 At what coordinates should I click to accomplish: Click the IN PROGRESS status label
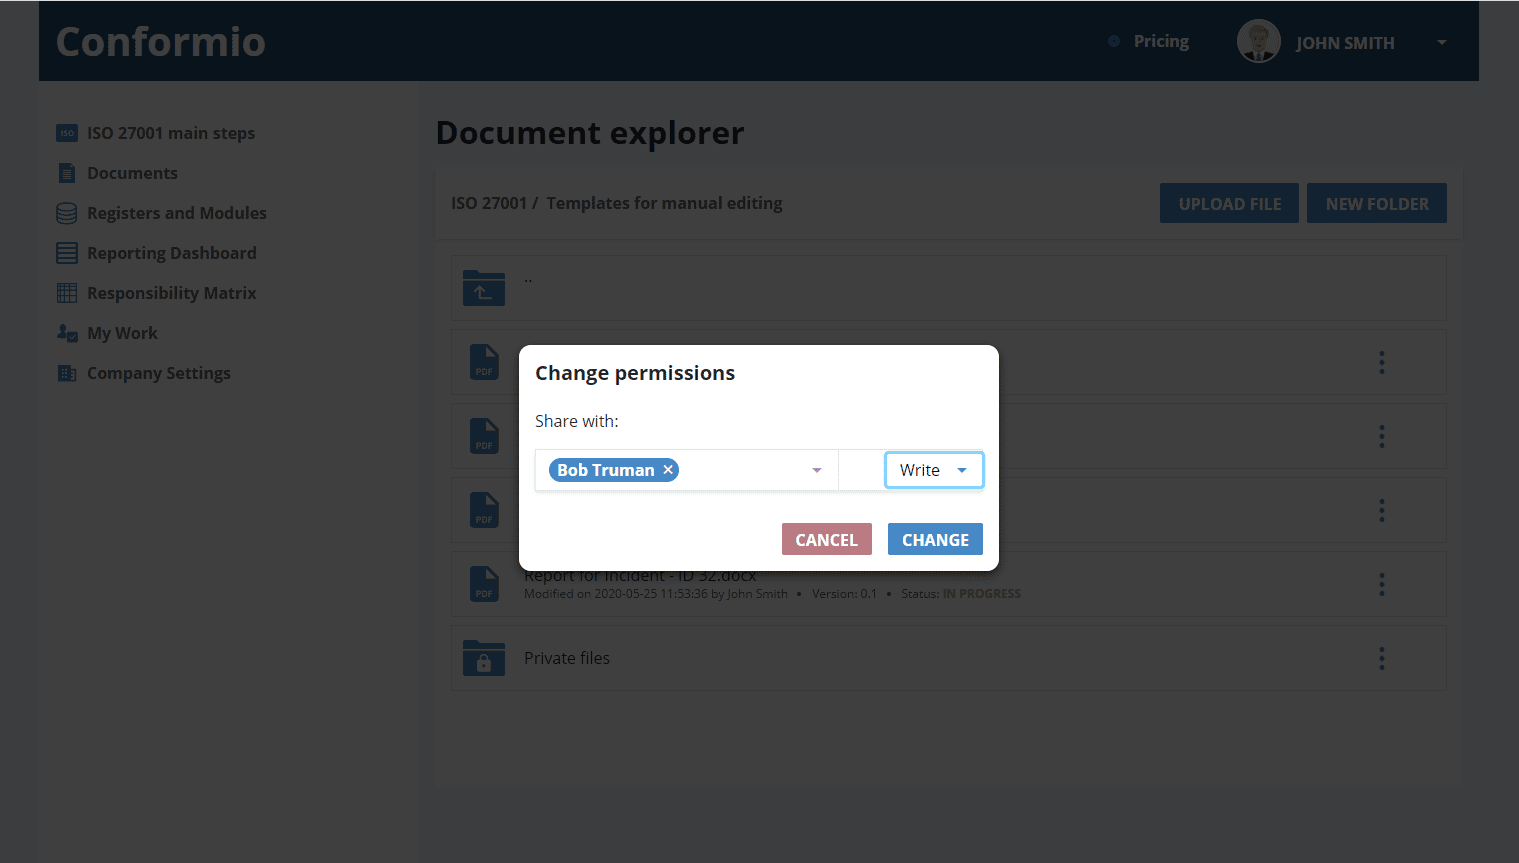pyautogui.click(x=982, y=594)
